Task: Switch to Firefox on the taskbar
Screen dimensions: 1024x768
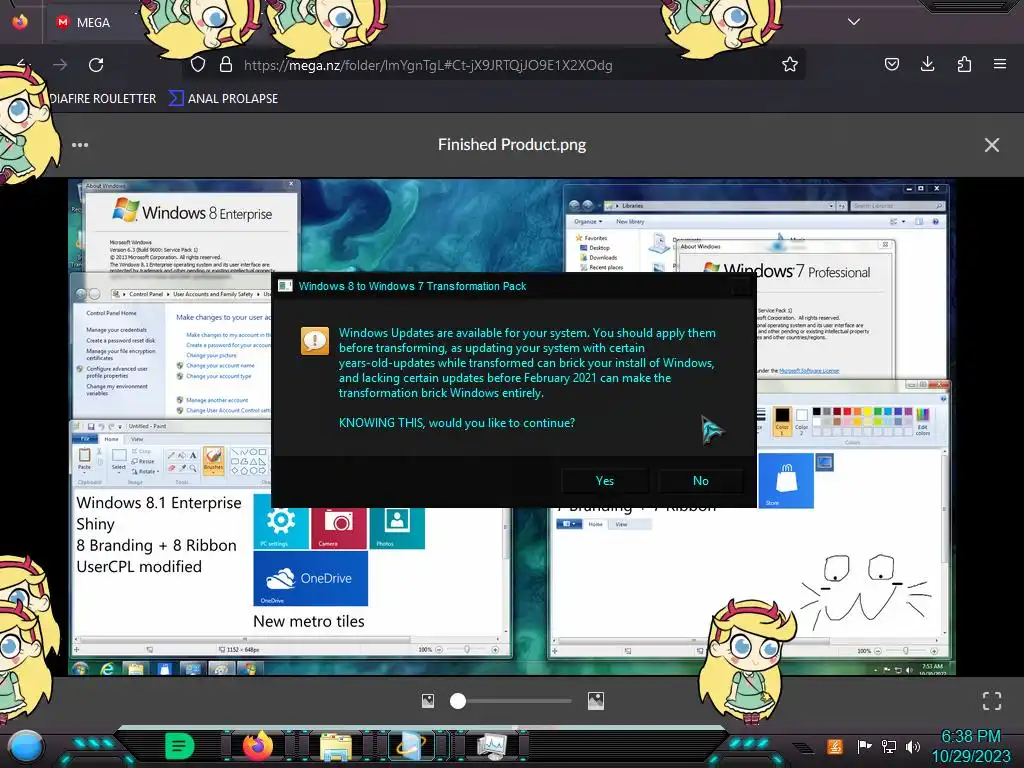Action: [x=257, y=746]
